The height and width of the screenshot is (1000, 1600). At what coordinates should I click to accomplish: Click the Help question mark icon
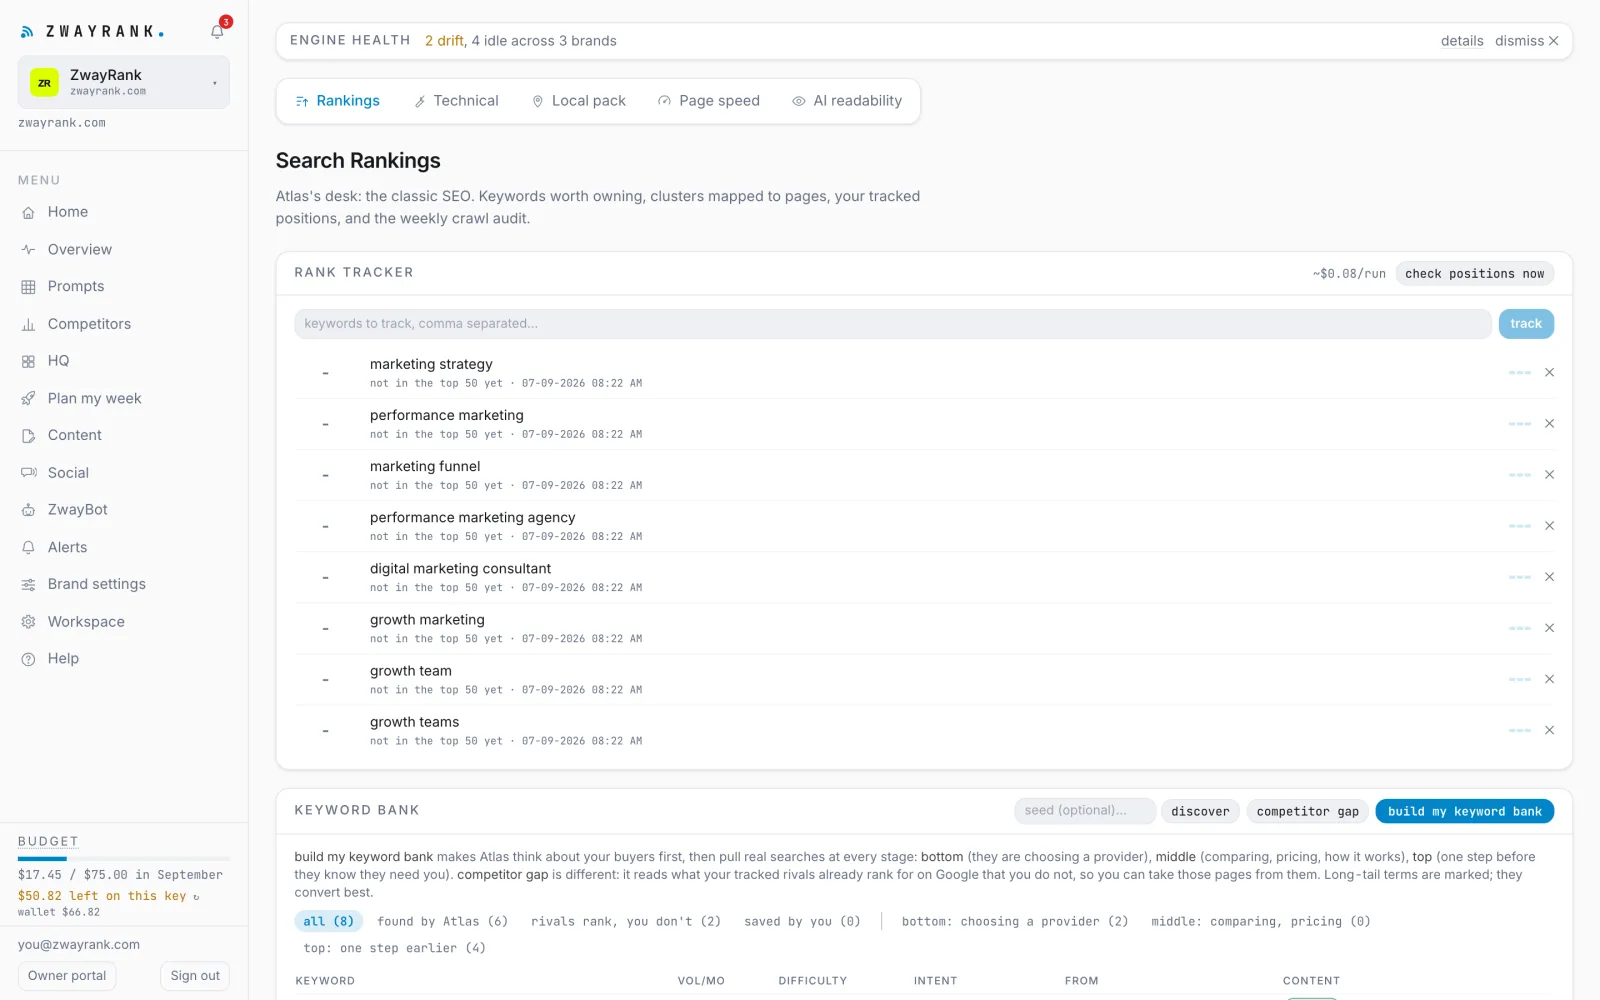tap(28, 659)
